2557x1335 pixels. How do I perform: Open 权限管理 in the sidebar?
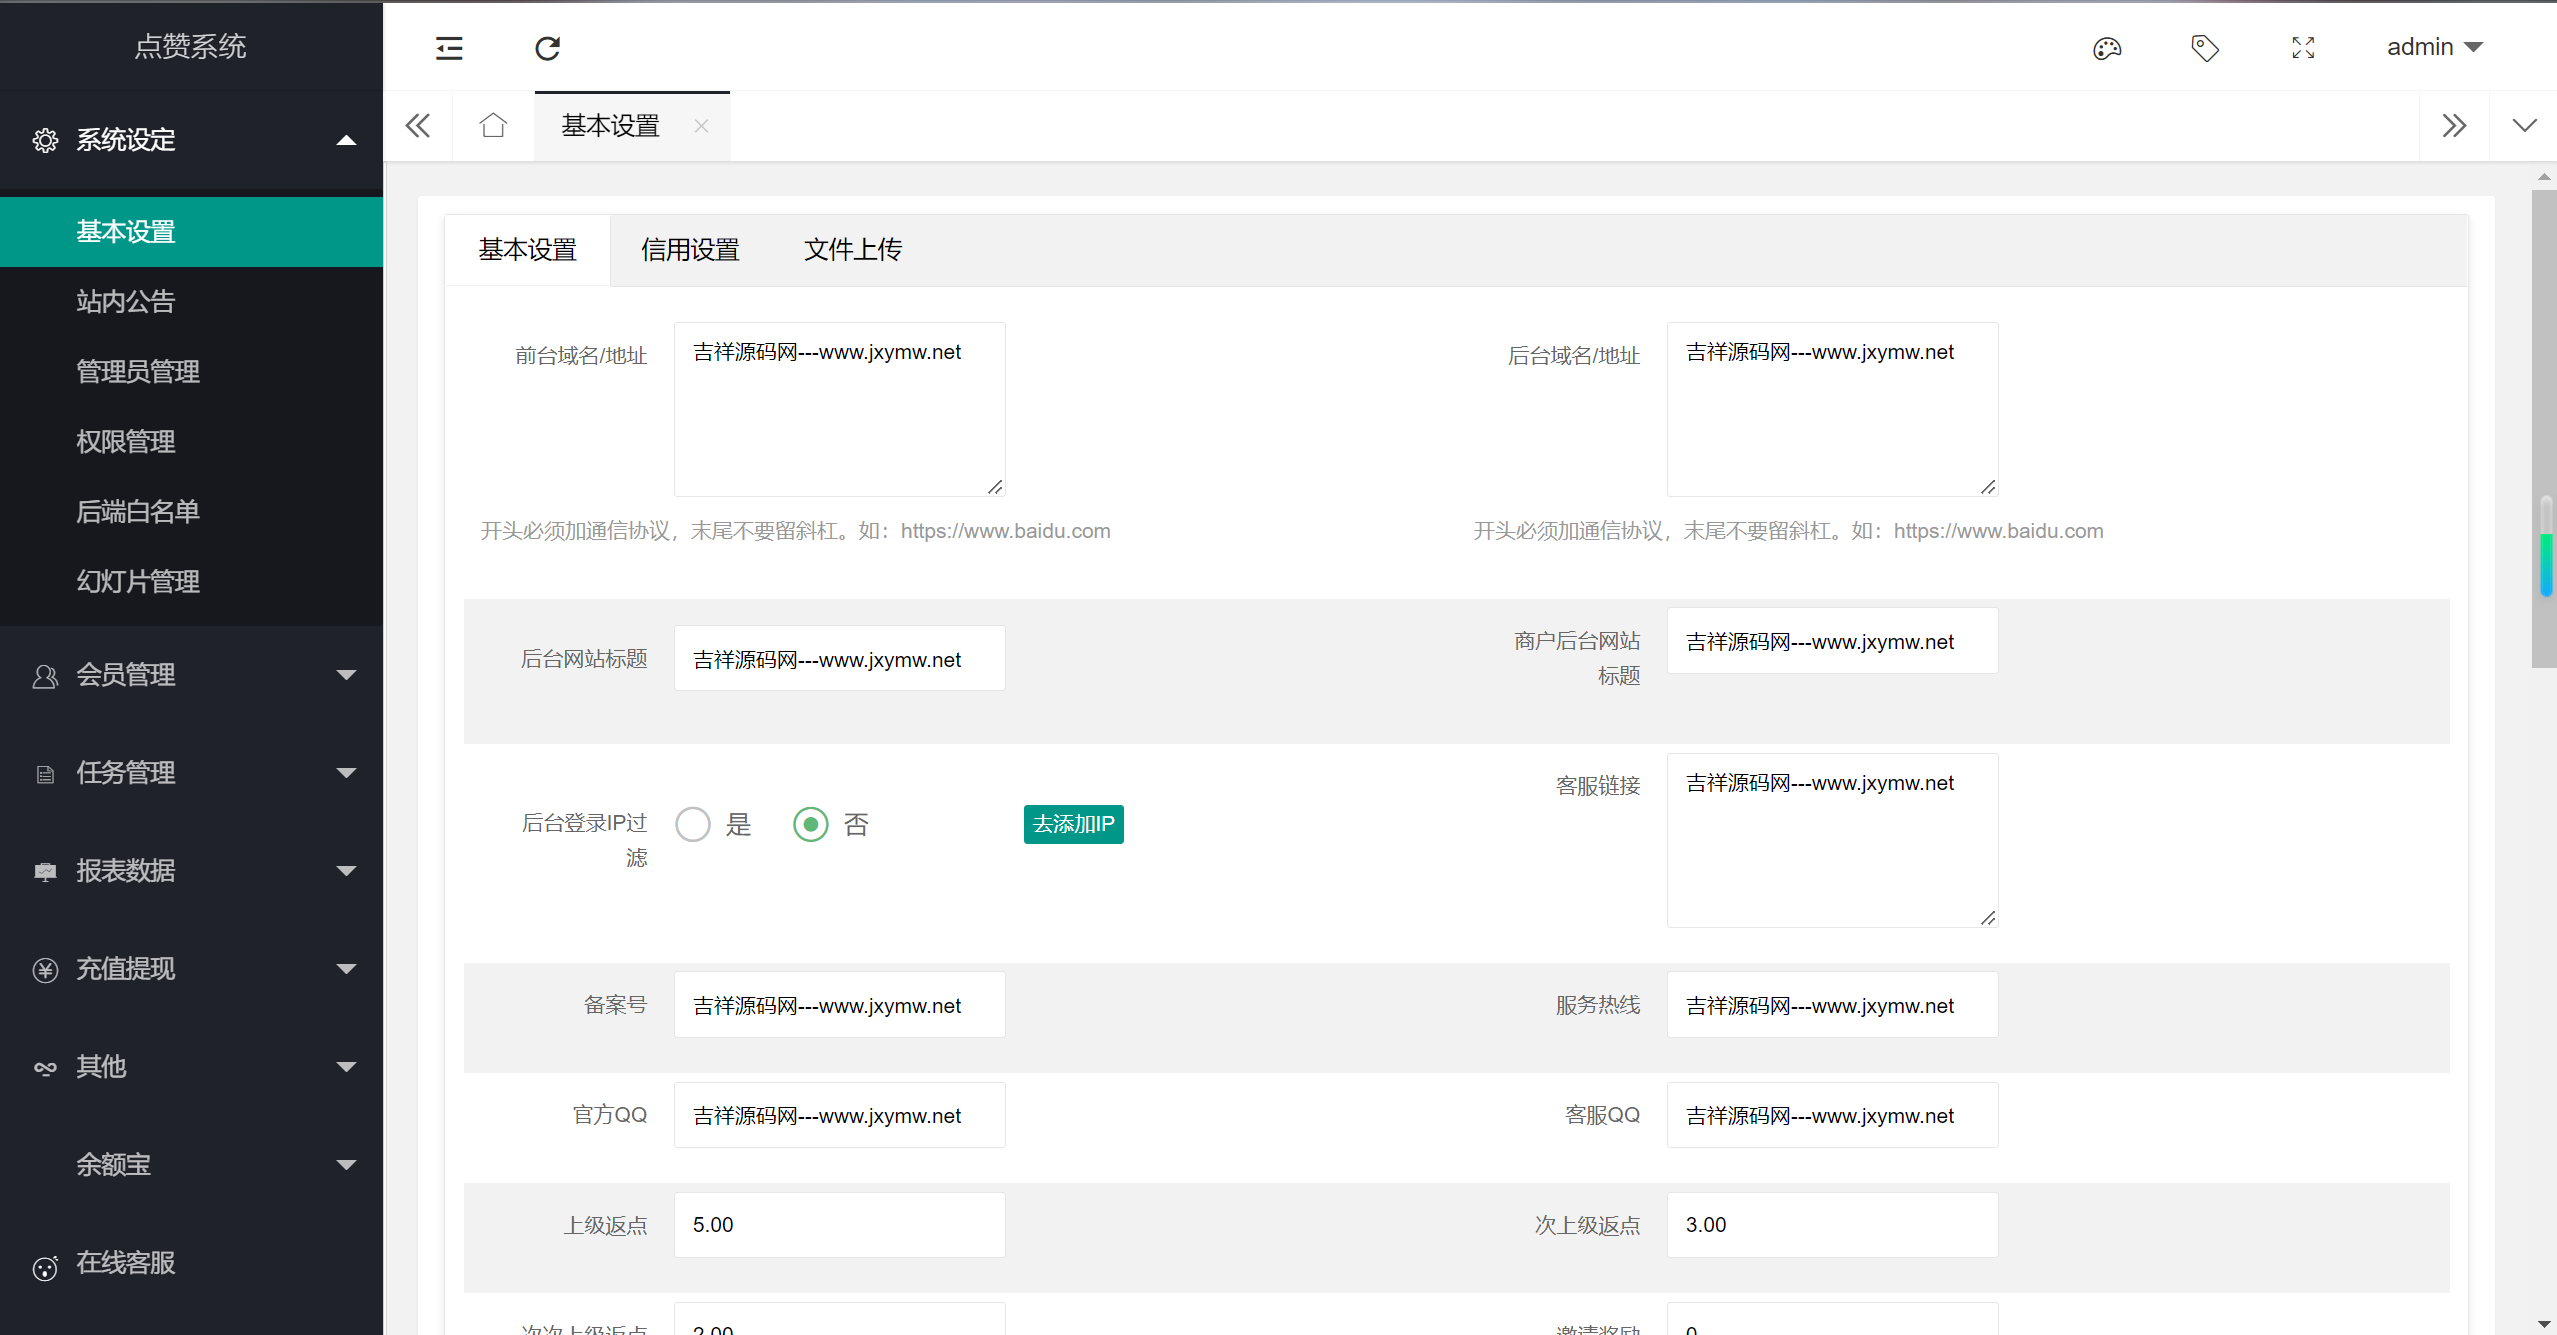191,442
